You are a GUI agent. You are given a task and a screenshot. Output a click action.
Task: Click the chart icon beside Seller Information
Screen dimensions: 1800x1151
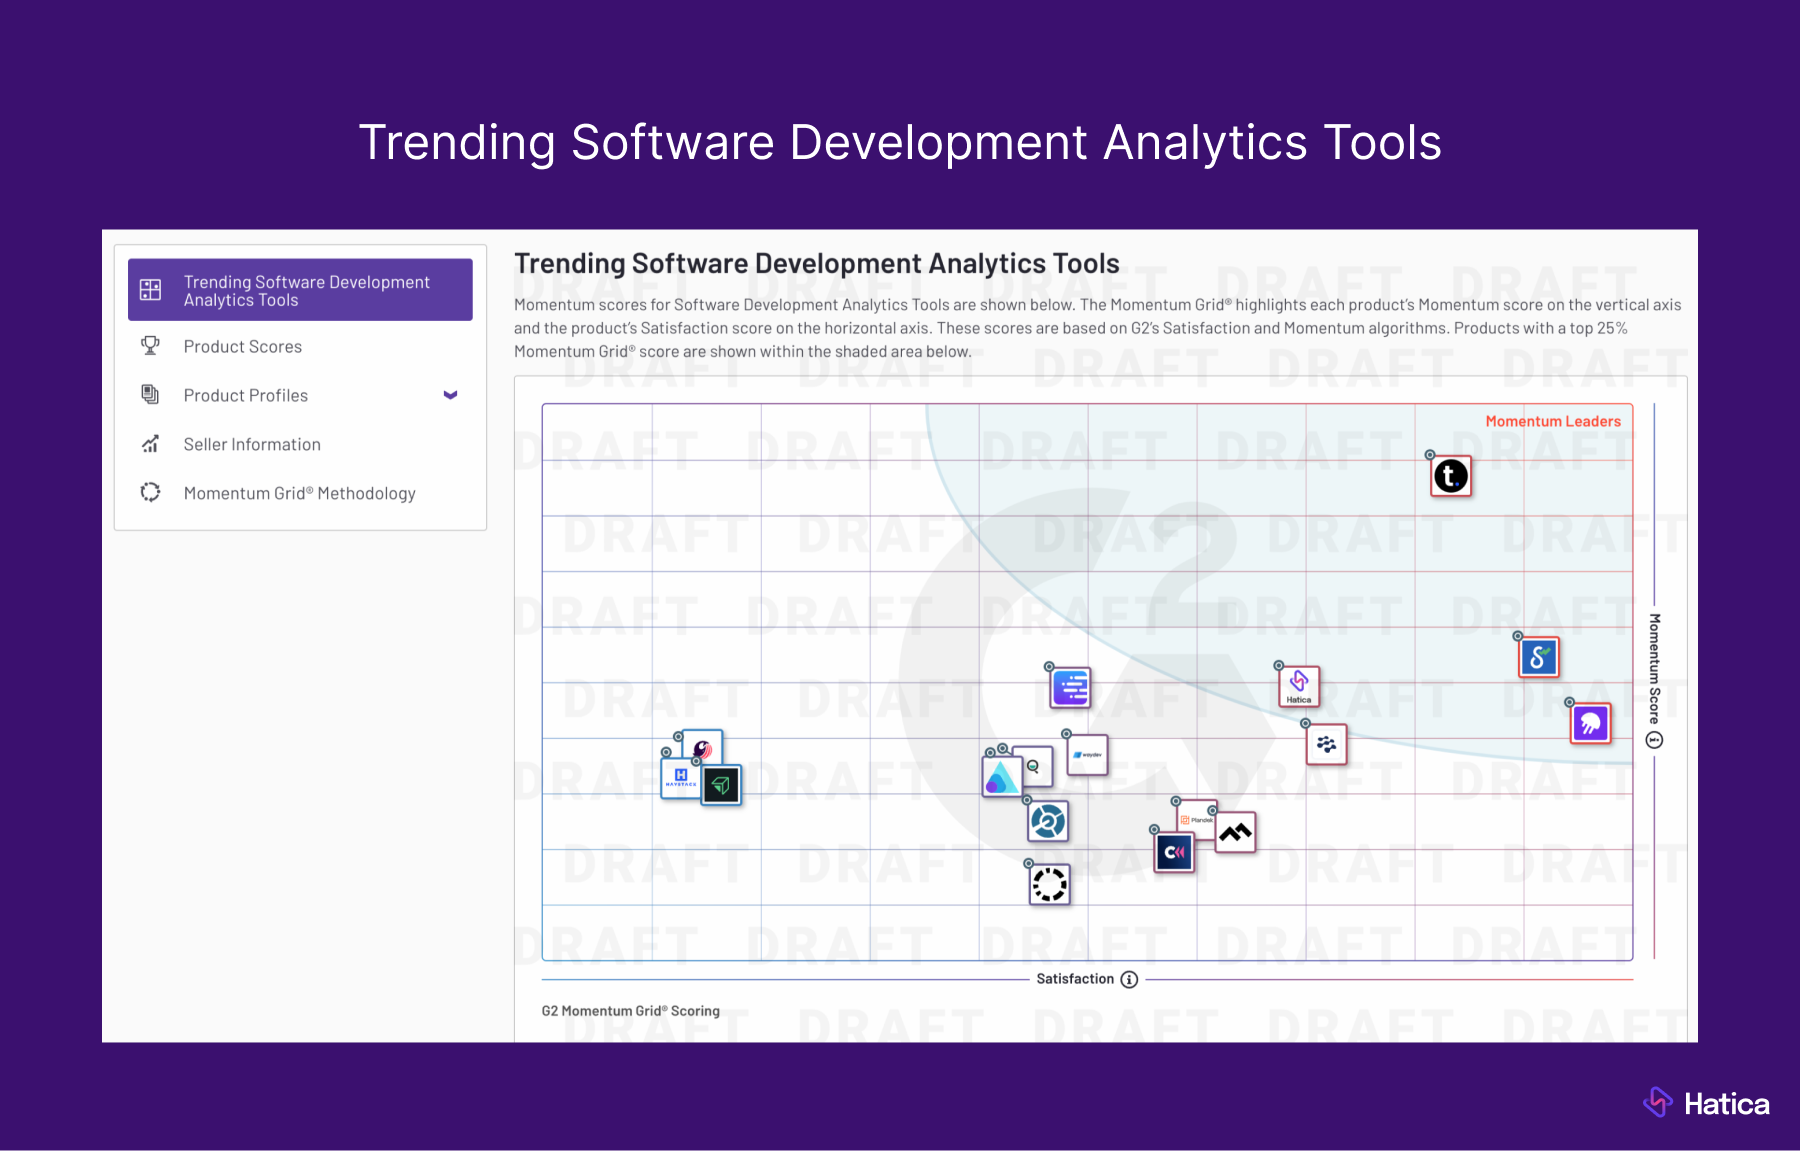[x=150, y=444]
